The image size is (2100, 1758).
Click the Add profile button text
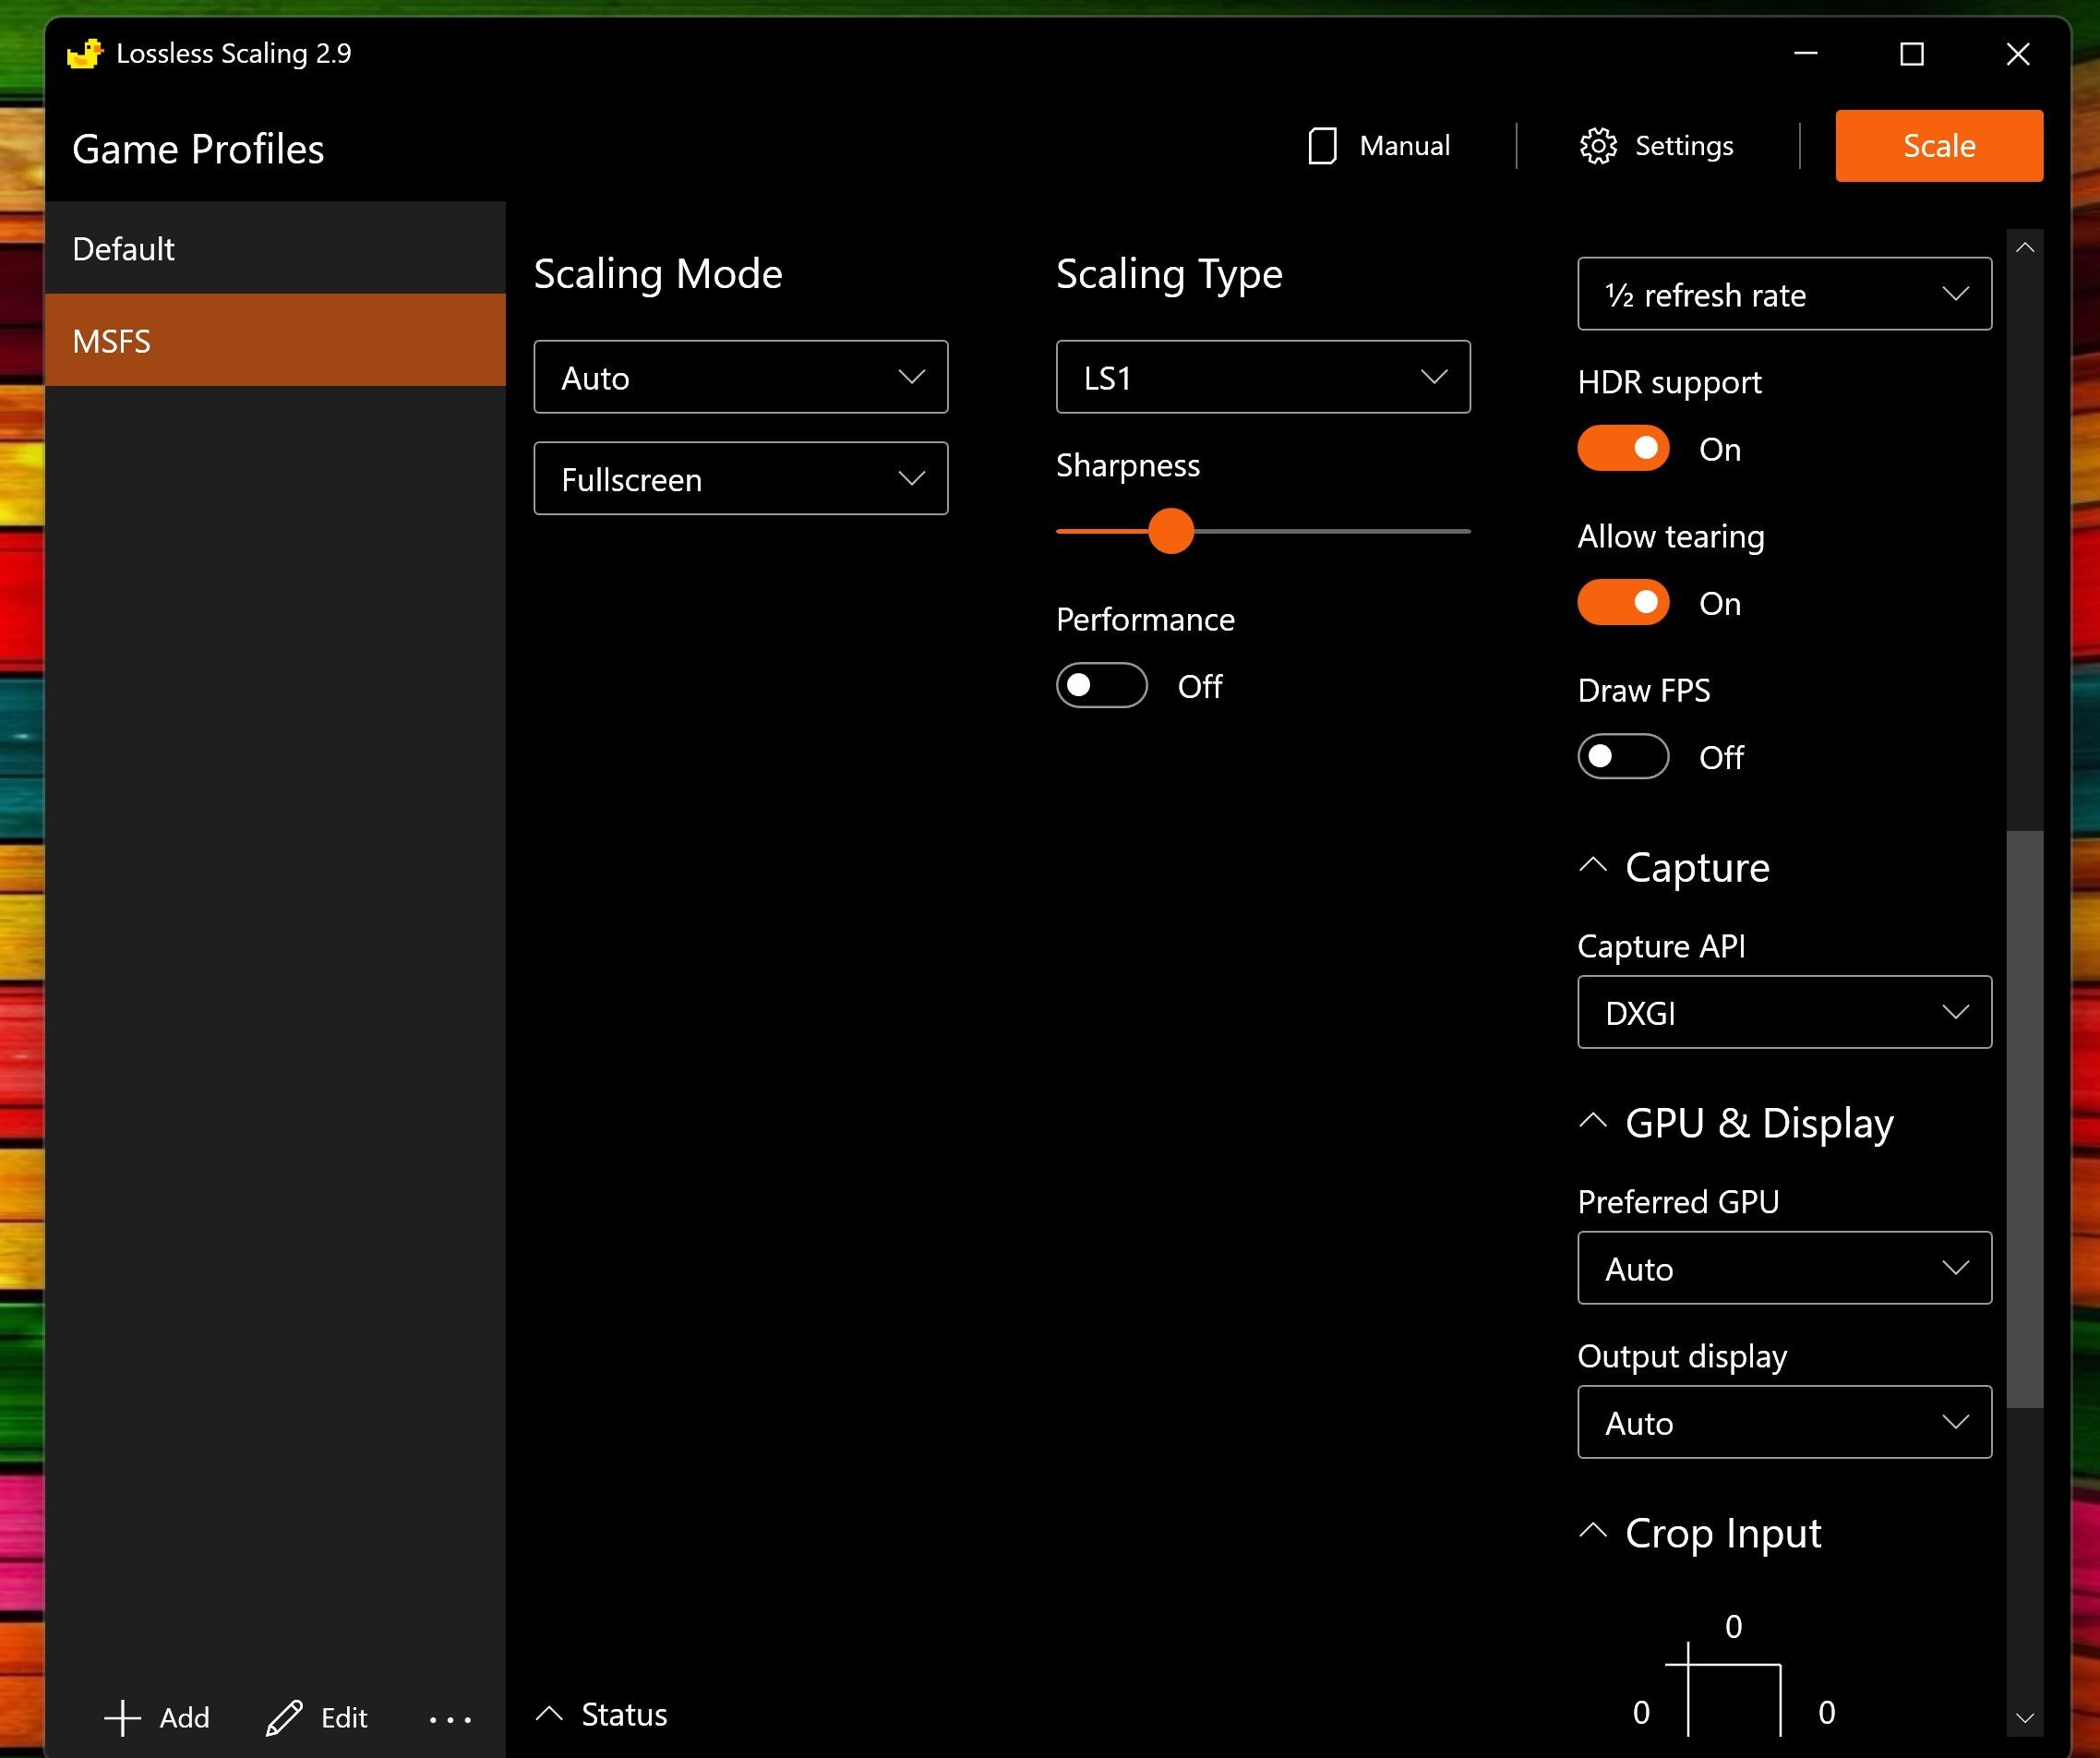pyautogui.click(x=185, y=1718)
